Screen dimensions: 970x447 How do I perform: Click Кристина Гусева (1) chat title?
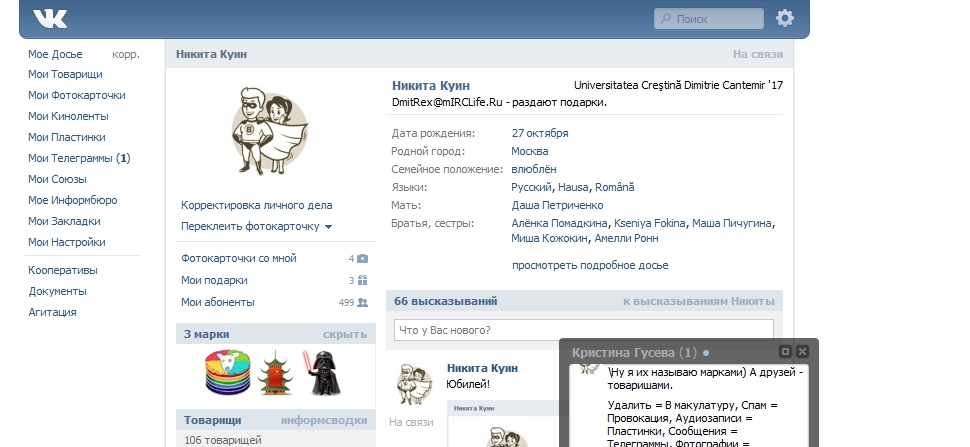[634, 352]
